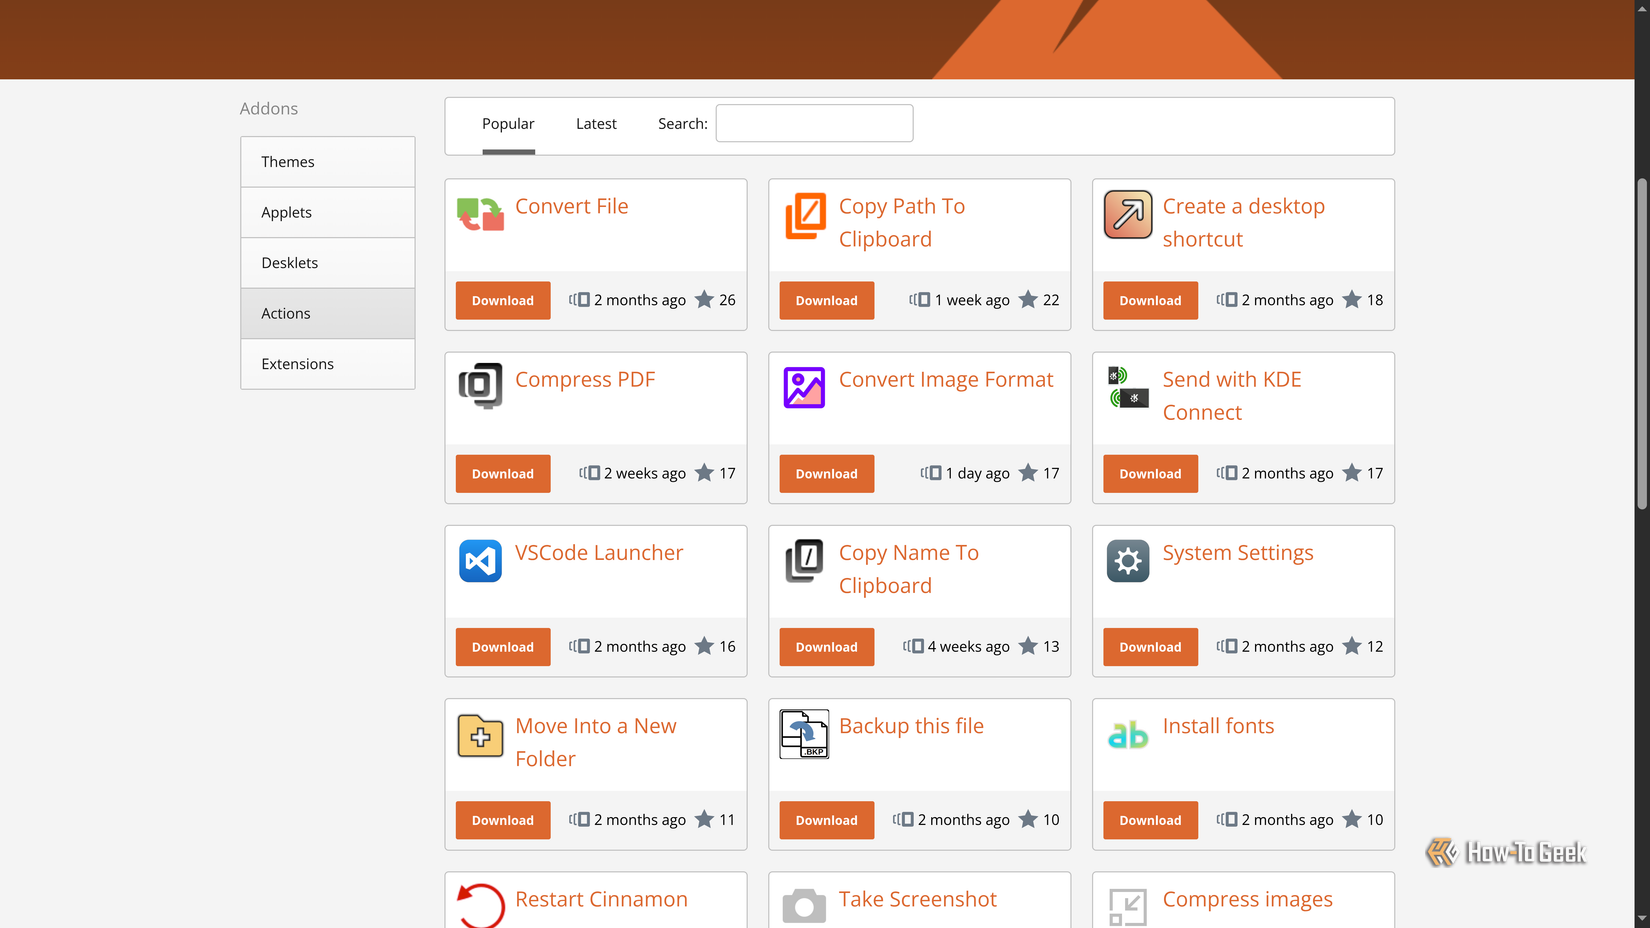Click the Compress PDF icon
This screenshot has height=928, width=1650.
[x=480, y=387]
